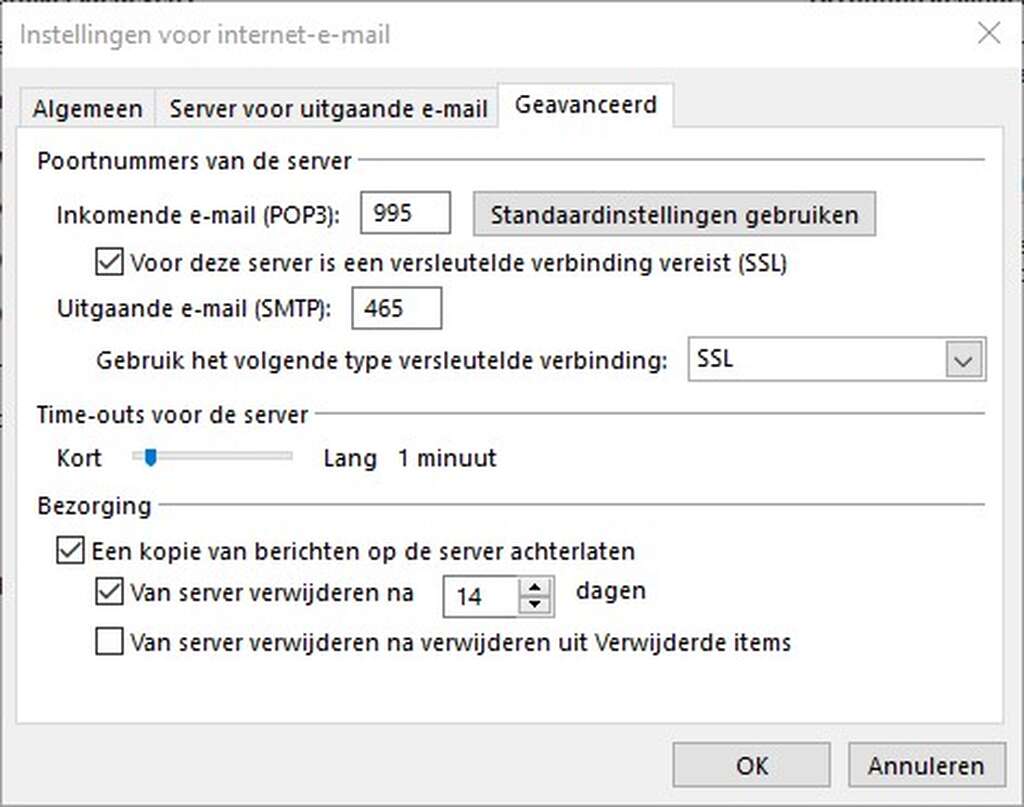The height and width of the screenshot is (807, 1024).
Task: Toggle SSL encrypted connection checkbox
Action: point(108,263)
